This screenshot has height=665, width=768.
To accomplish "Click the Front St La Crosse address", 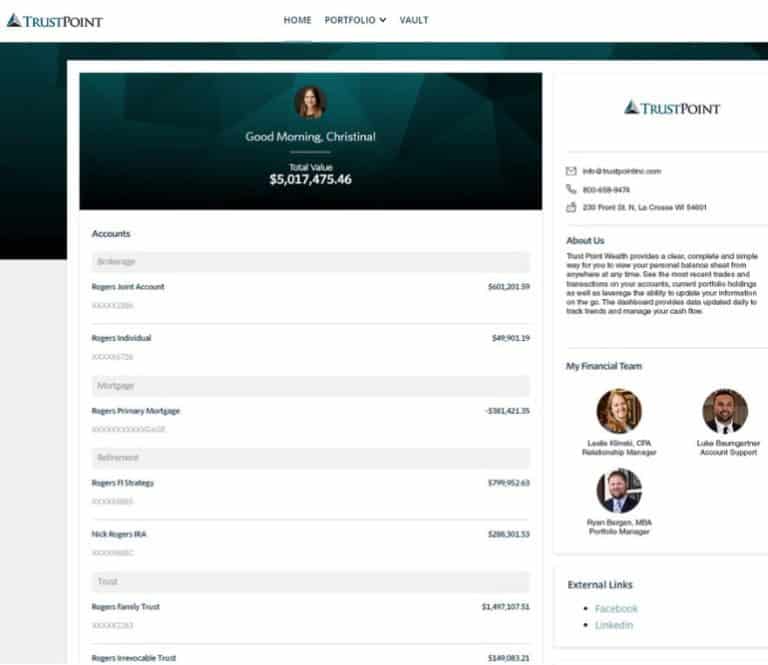I will [645, 207].
